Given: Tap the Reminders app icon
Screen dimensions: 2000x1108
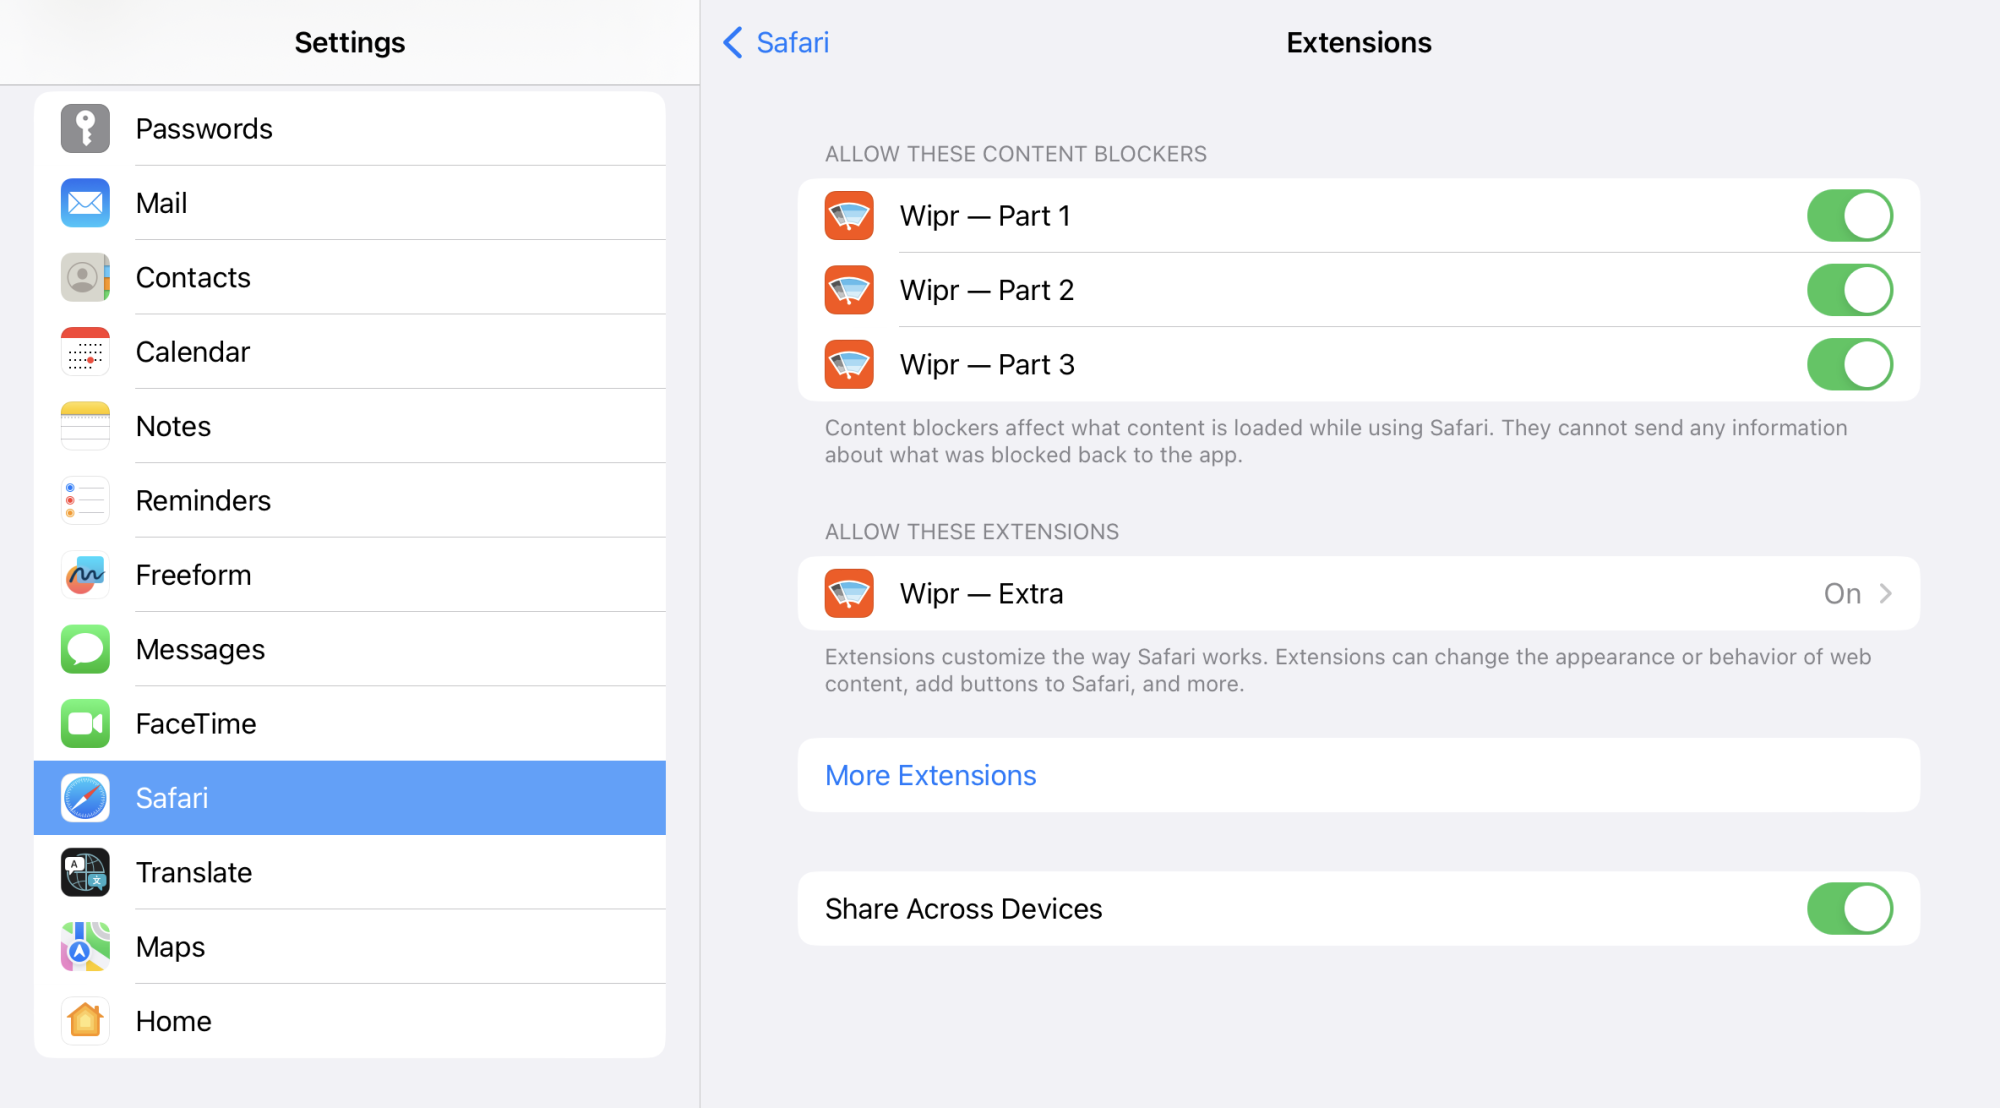Looking at the screenshot, I should pyautogui.click(x=85, y=500).
